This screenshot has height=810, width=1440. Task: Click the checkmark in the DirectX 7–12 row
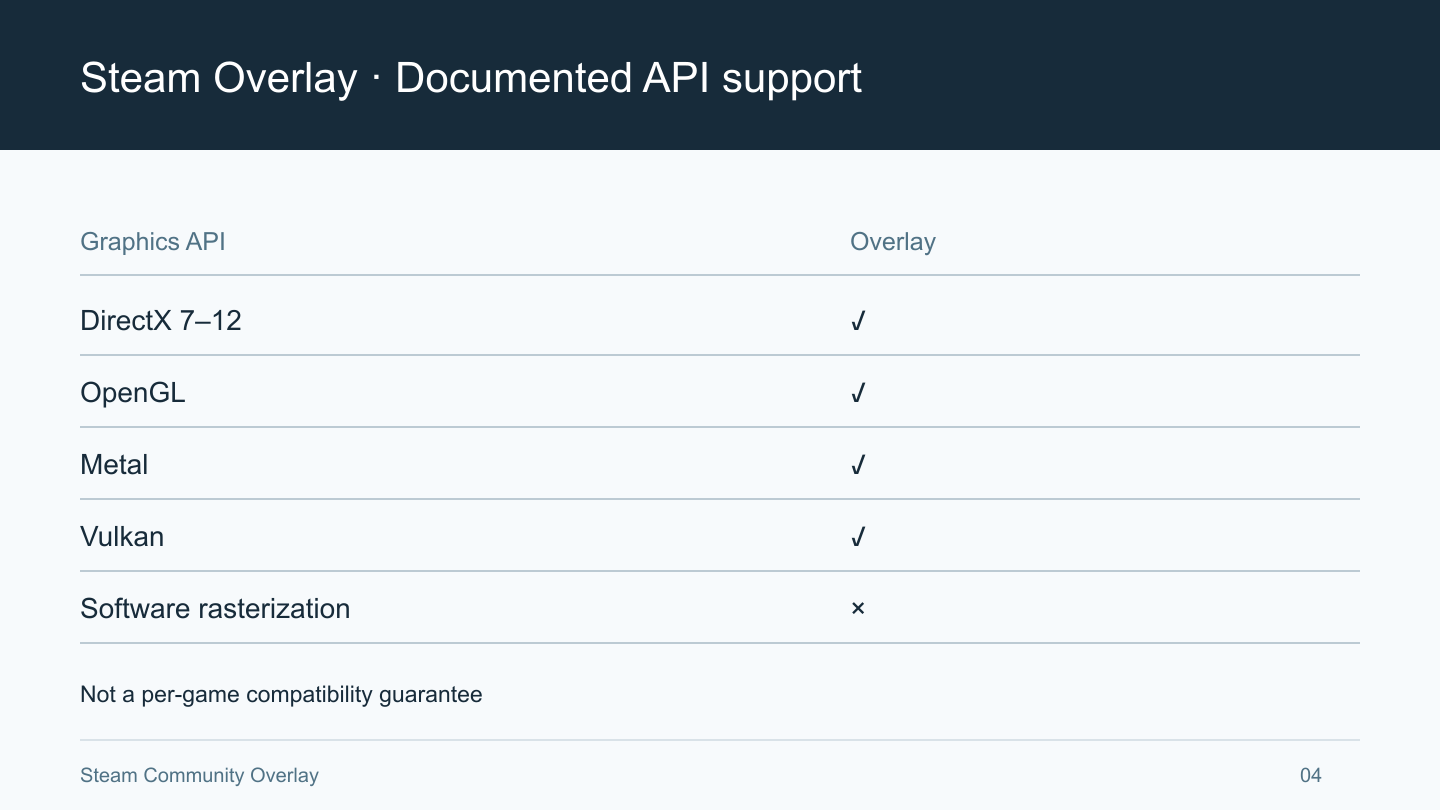(x=858, y=321)
